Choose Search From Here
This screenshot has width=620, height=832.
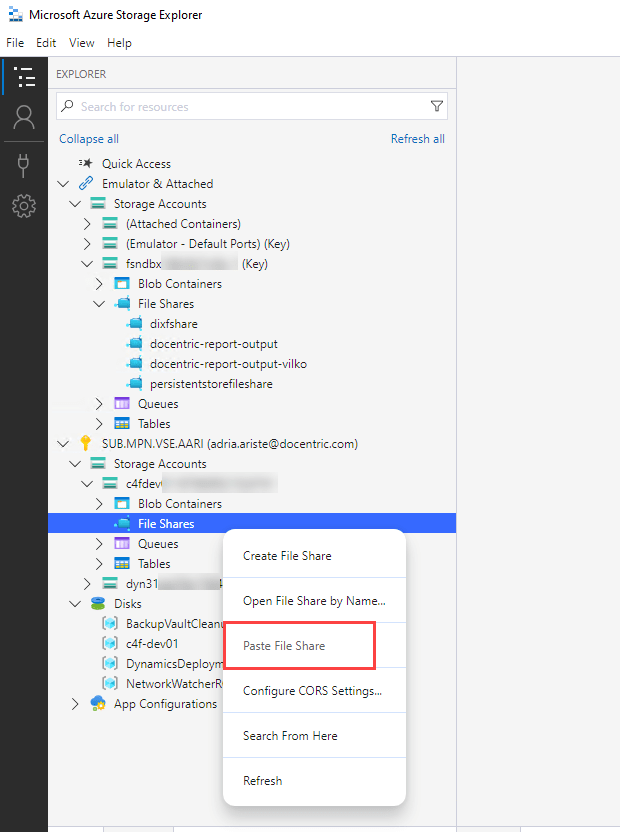point(314,735)
